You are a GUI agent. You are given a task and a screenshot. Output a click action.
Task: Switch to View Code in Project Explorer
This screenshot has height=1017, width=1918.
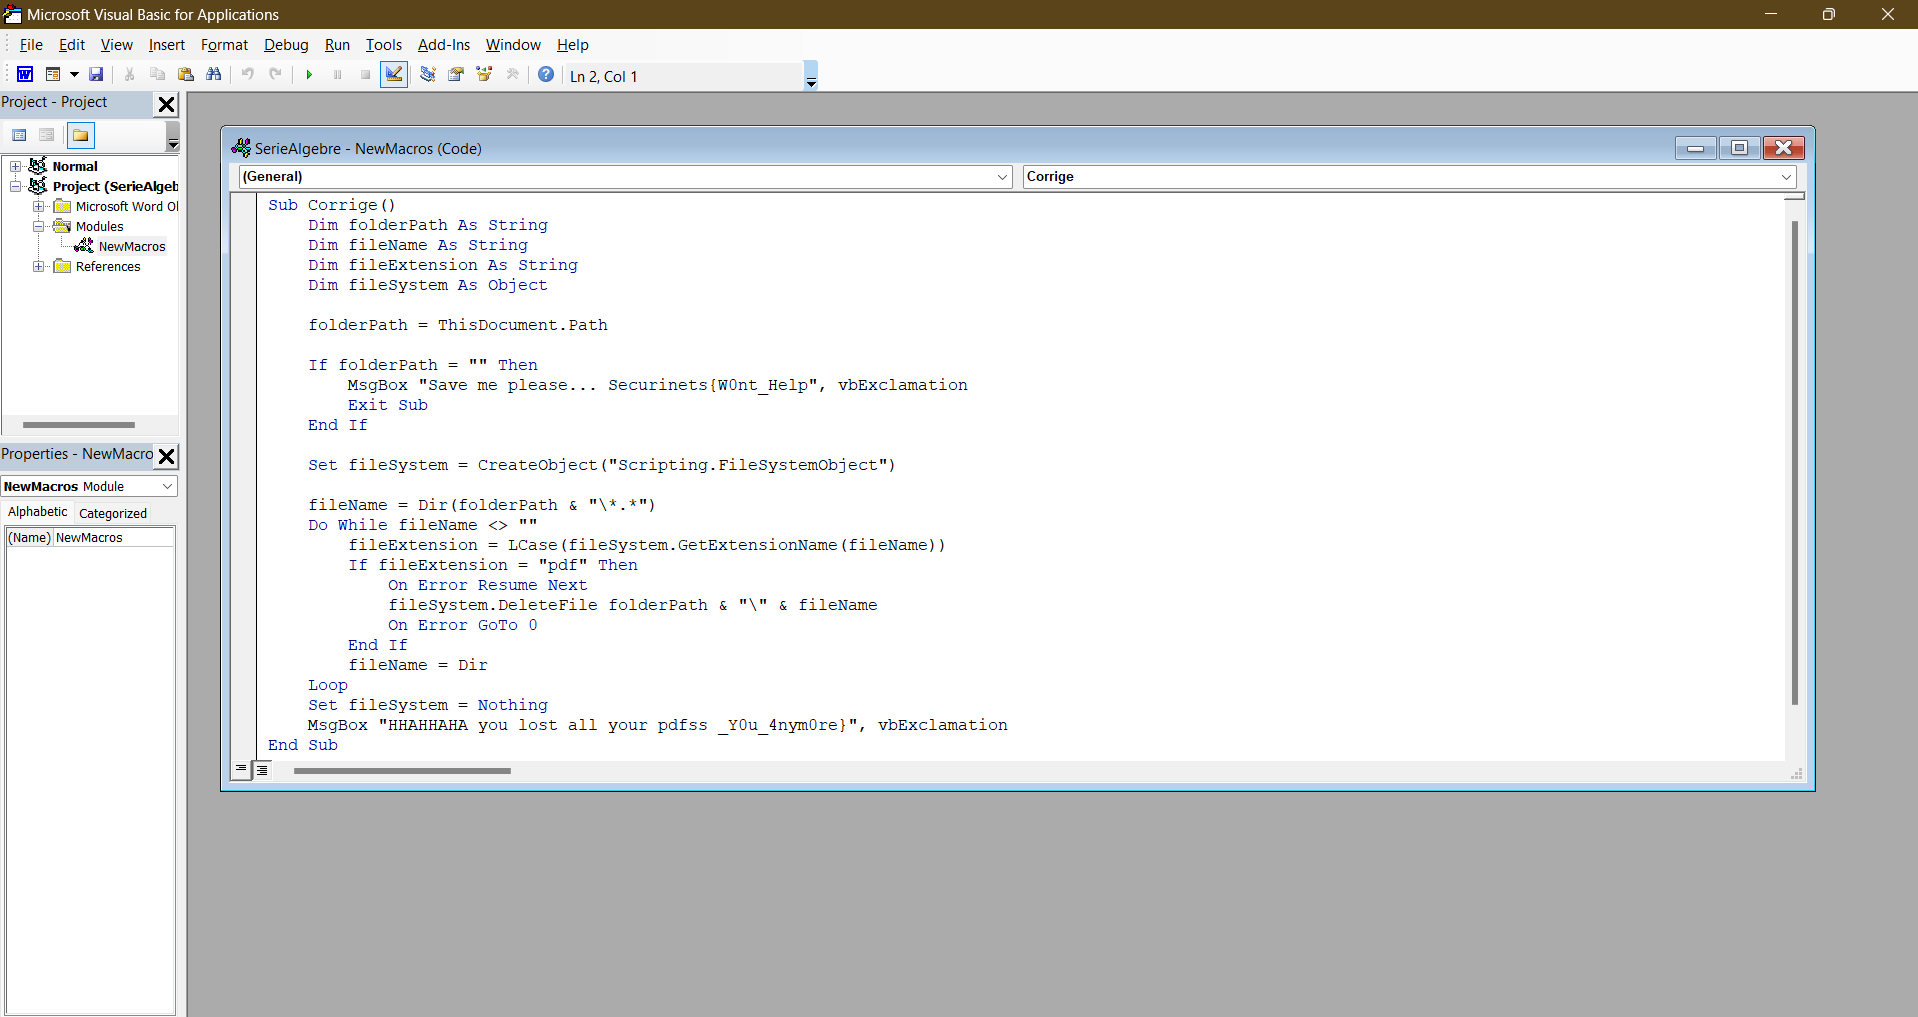tap(19, 135)
